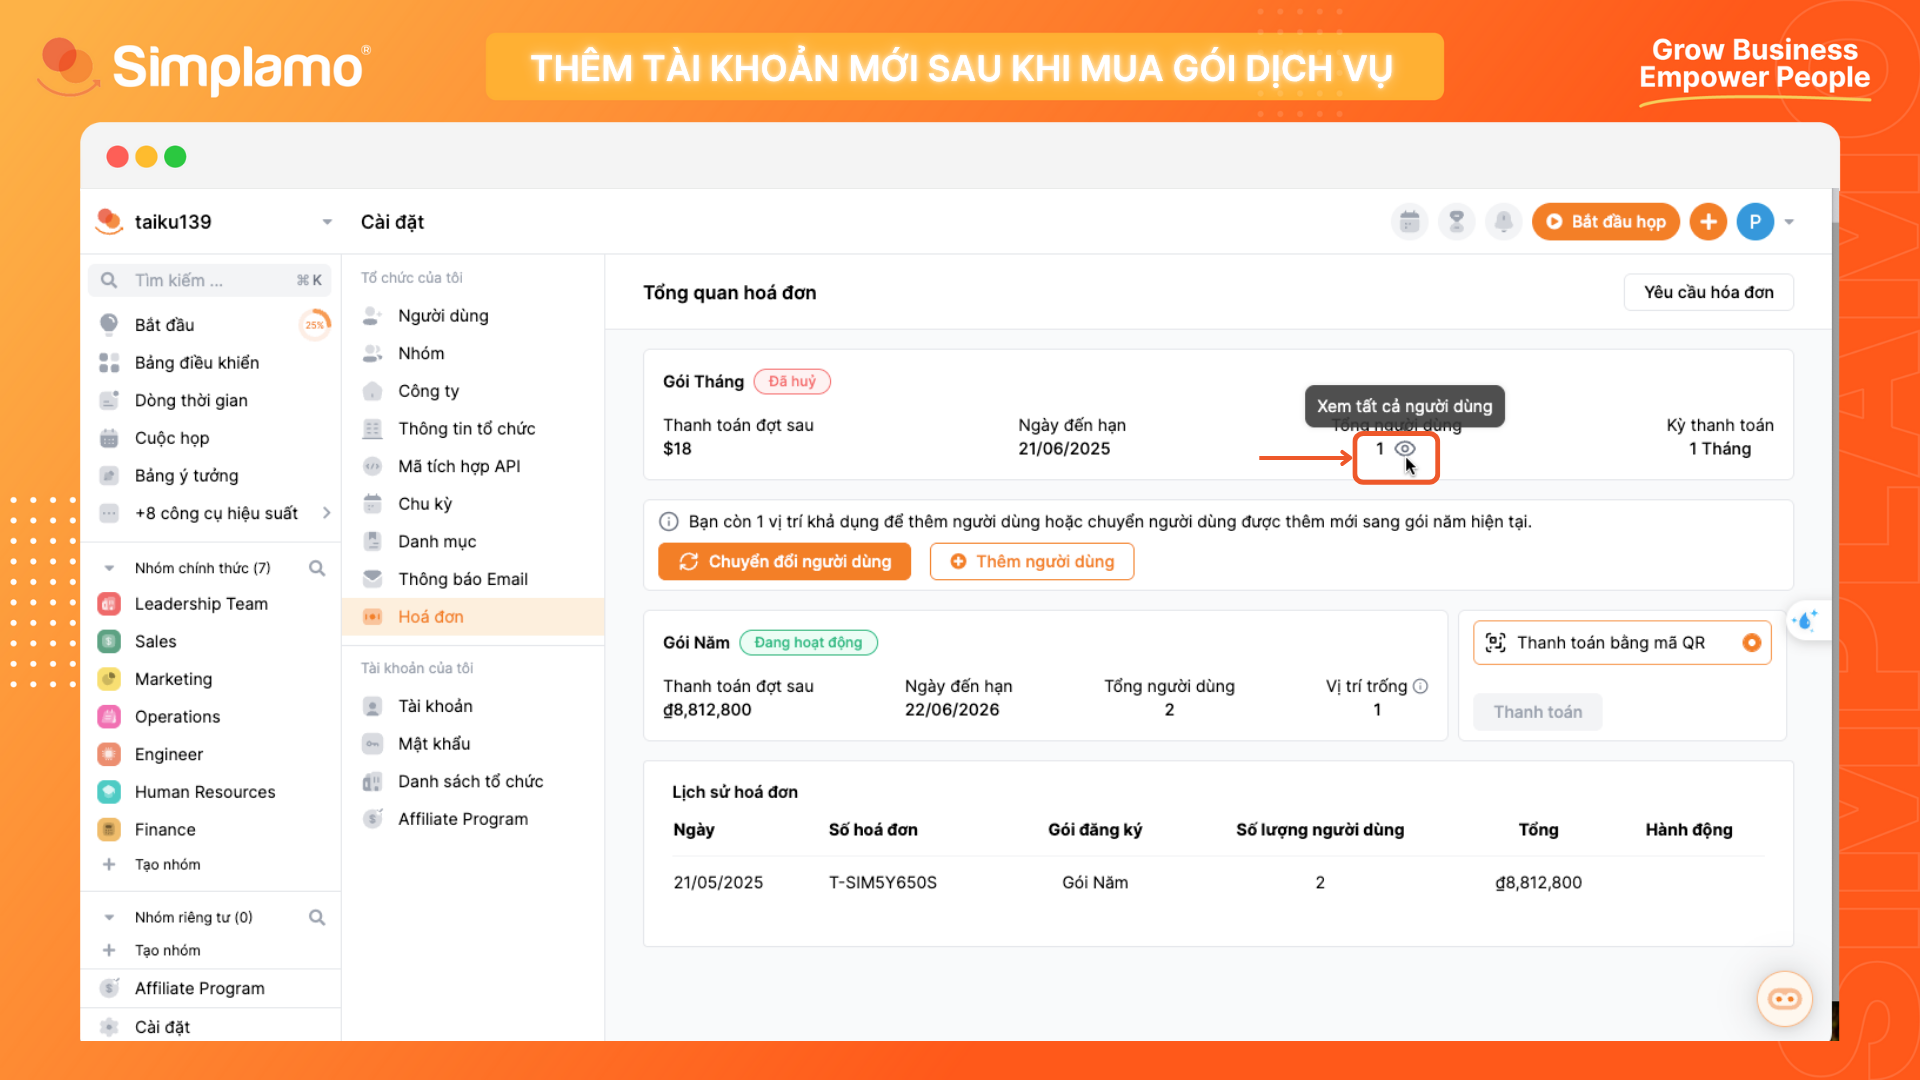Expand the profile dropdown arrow
The image size is (1920, 1080).
click(1790, 222)
